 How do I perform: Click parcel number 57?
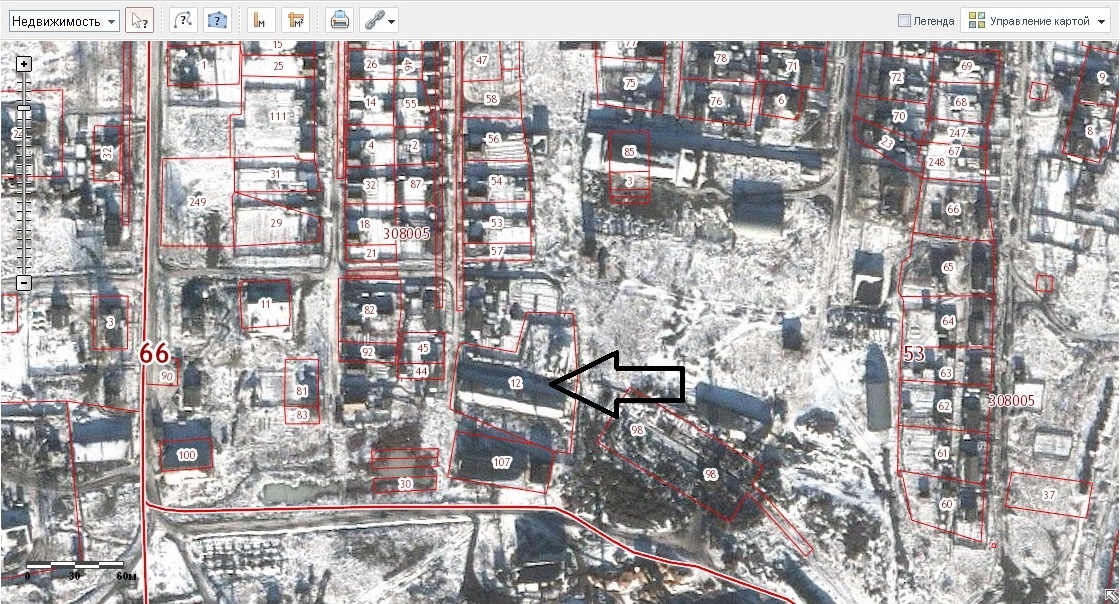(497, 251)
